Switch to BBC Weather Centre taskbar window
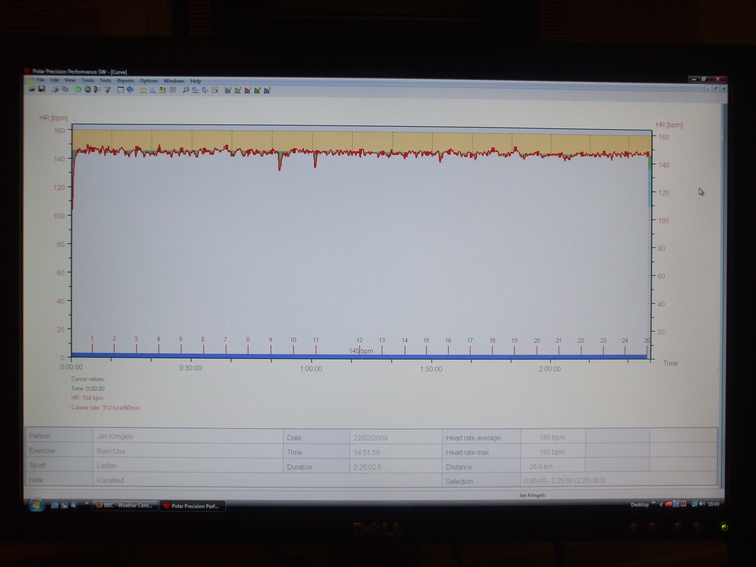The image size is (756, 567). pyautogui.click(x=125, y=505)
